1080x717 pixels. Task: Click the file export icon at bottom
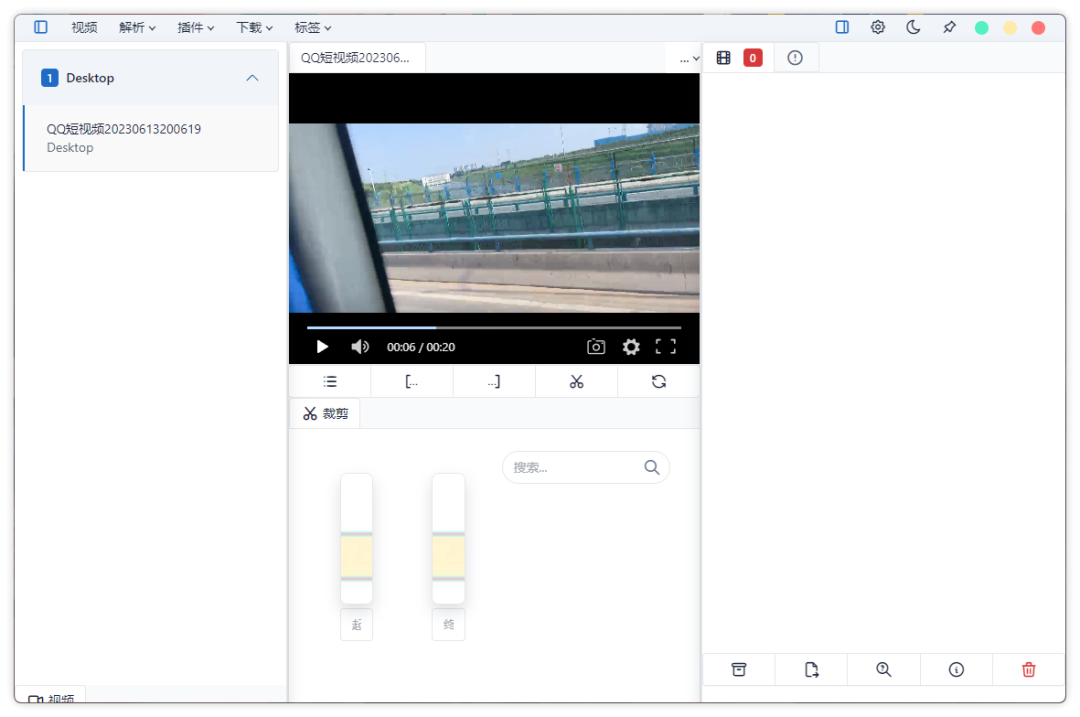pyautogui.click(x=812, y=670)
